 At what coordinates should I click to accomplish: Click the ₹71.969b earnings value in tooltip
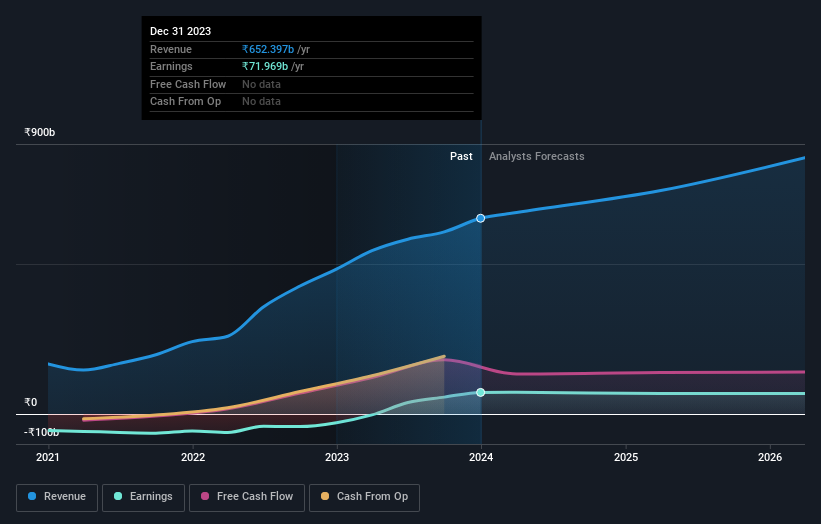(265, 66)
